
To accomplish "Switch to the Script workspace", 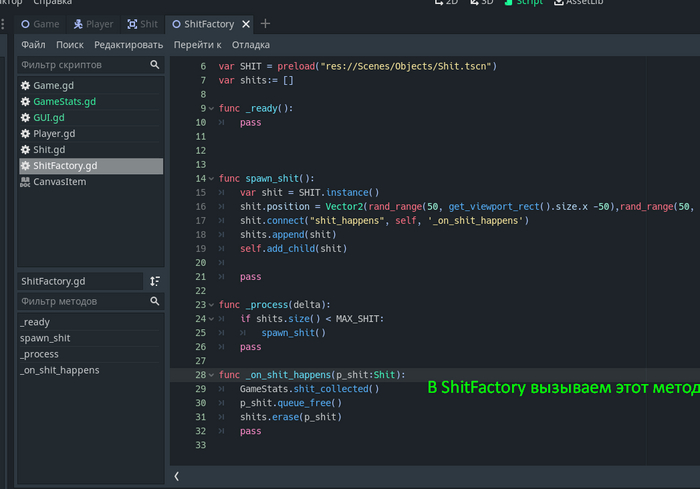I will click(x=521, y=3).
